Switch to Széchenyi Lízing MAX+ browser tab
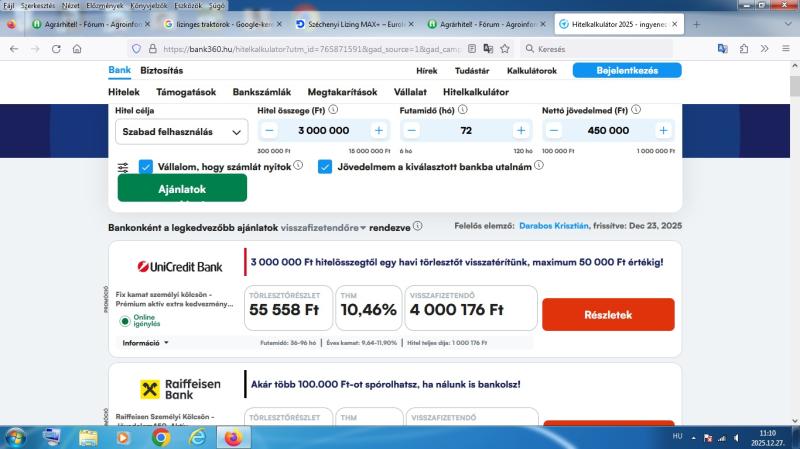 (350, 24)
